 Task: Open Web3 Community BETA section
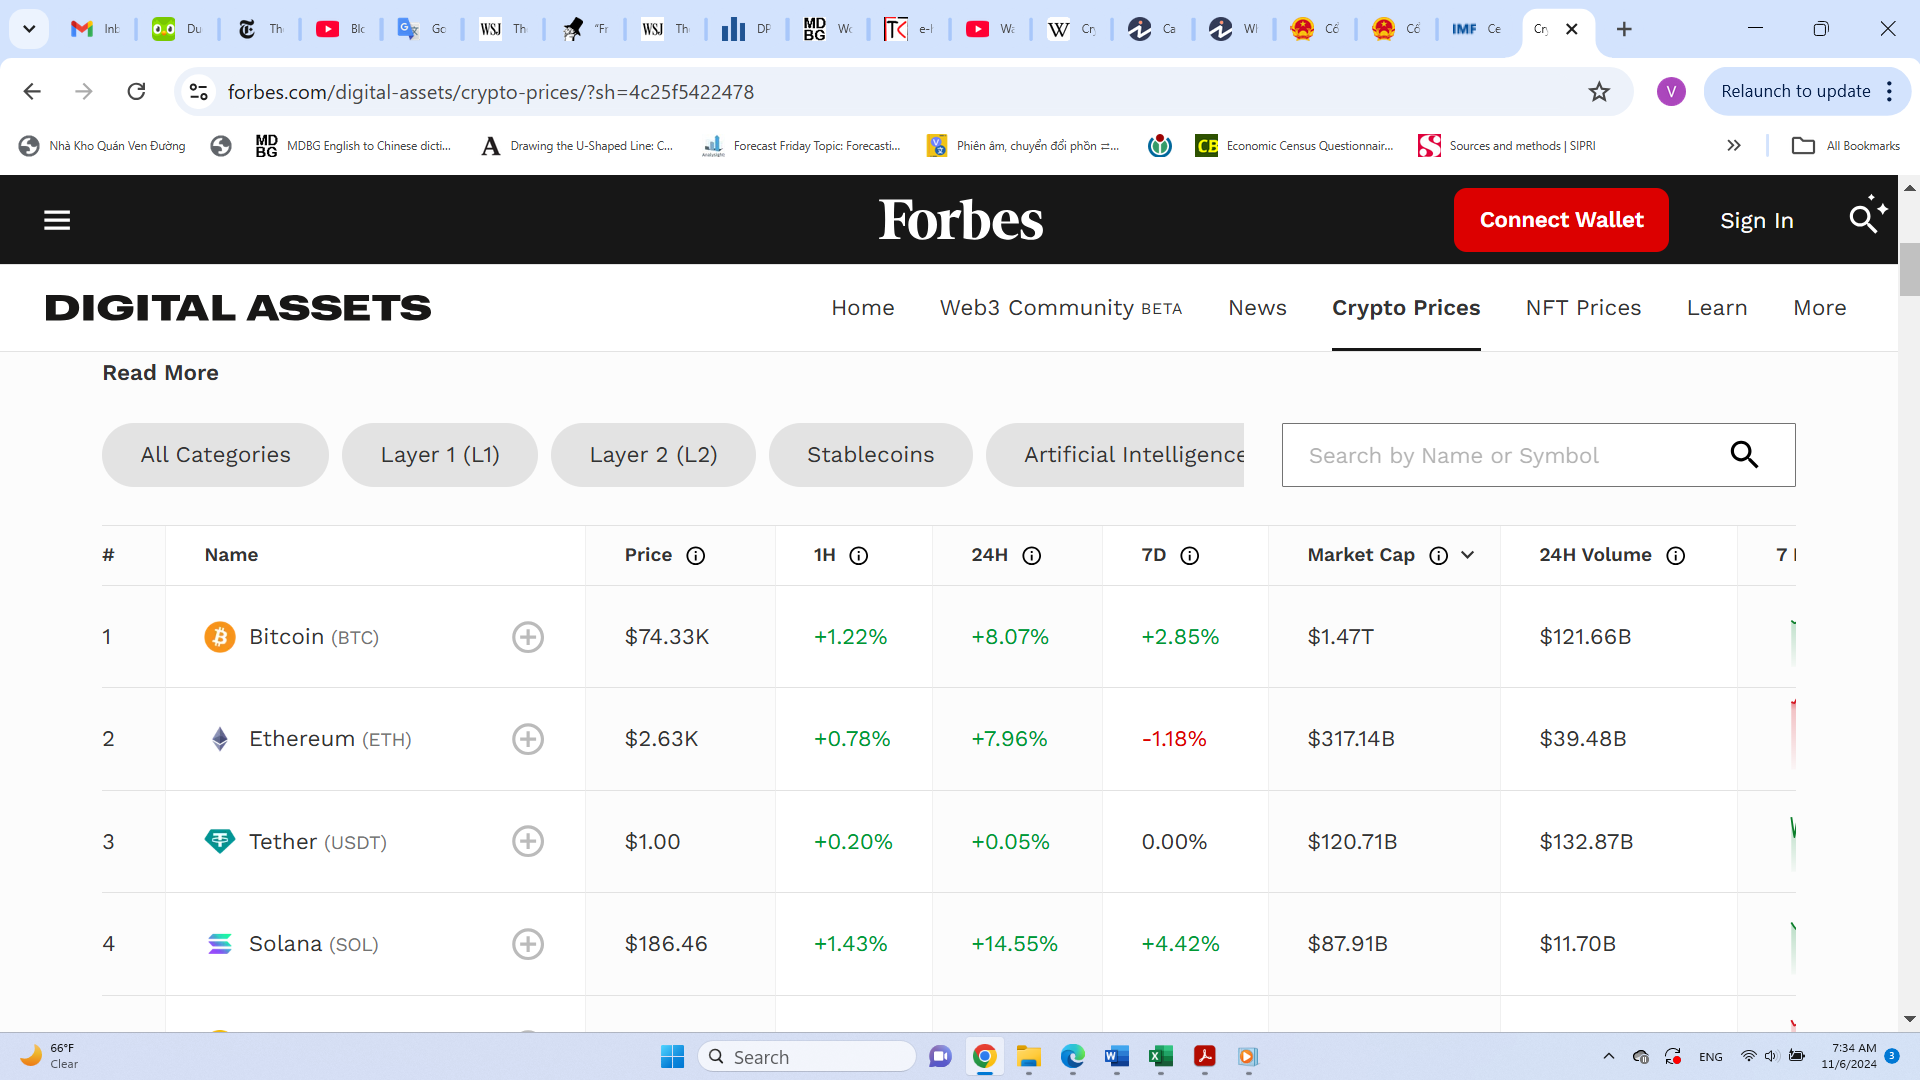pyautogui.click(x=1061, y=308)
